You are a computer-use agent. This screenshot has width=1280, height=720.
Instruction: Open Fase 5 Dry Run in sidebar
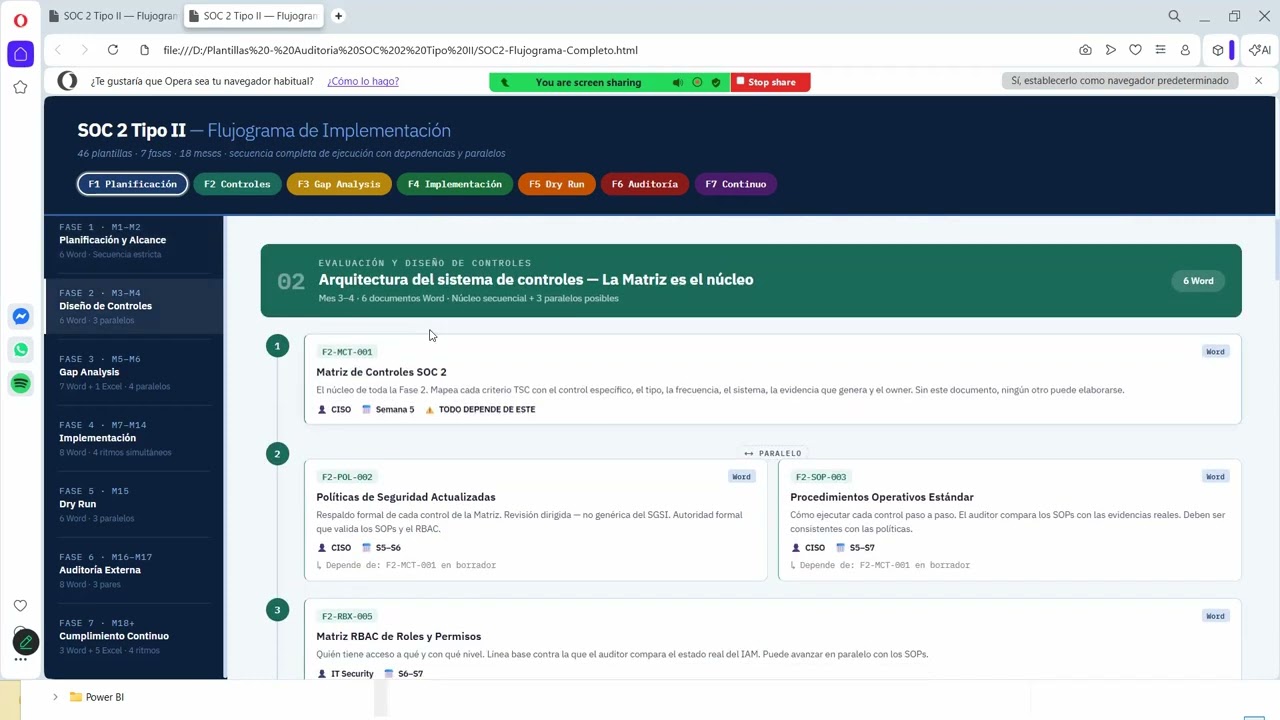pyautogui.click(x=134, y=504)
